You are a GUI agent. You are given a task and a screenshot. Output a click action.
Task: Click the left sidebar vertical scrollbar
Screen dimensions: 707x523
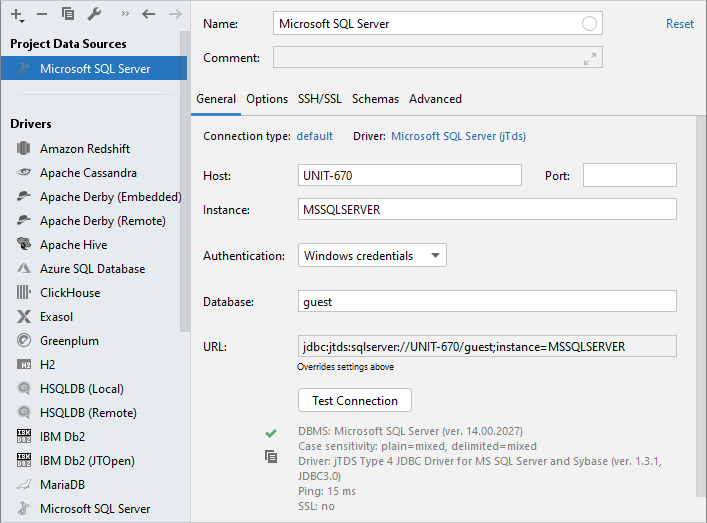[185, 180]
